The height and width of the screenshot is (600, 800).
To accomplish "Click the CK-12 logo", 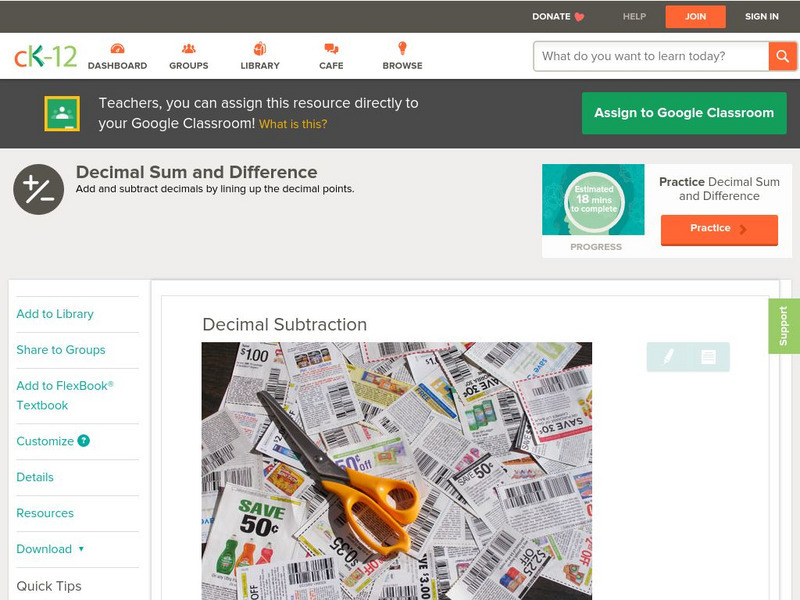I will pos(45,56).
